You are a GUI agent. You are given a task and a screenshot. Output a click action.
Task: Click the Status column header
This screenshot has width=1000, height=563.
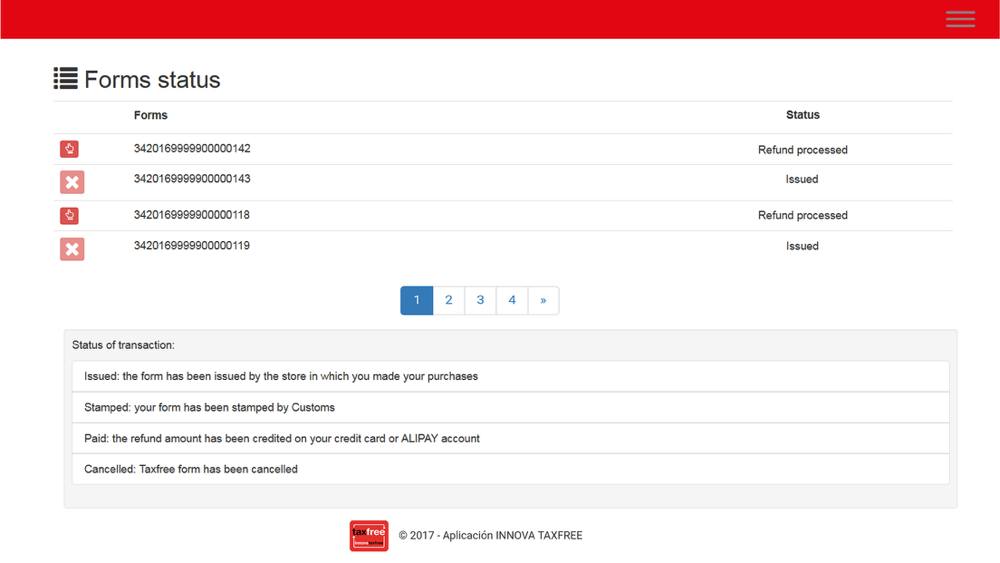(x=802, y=115)
